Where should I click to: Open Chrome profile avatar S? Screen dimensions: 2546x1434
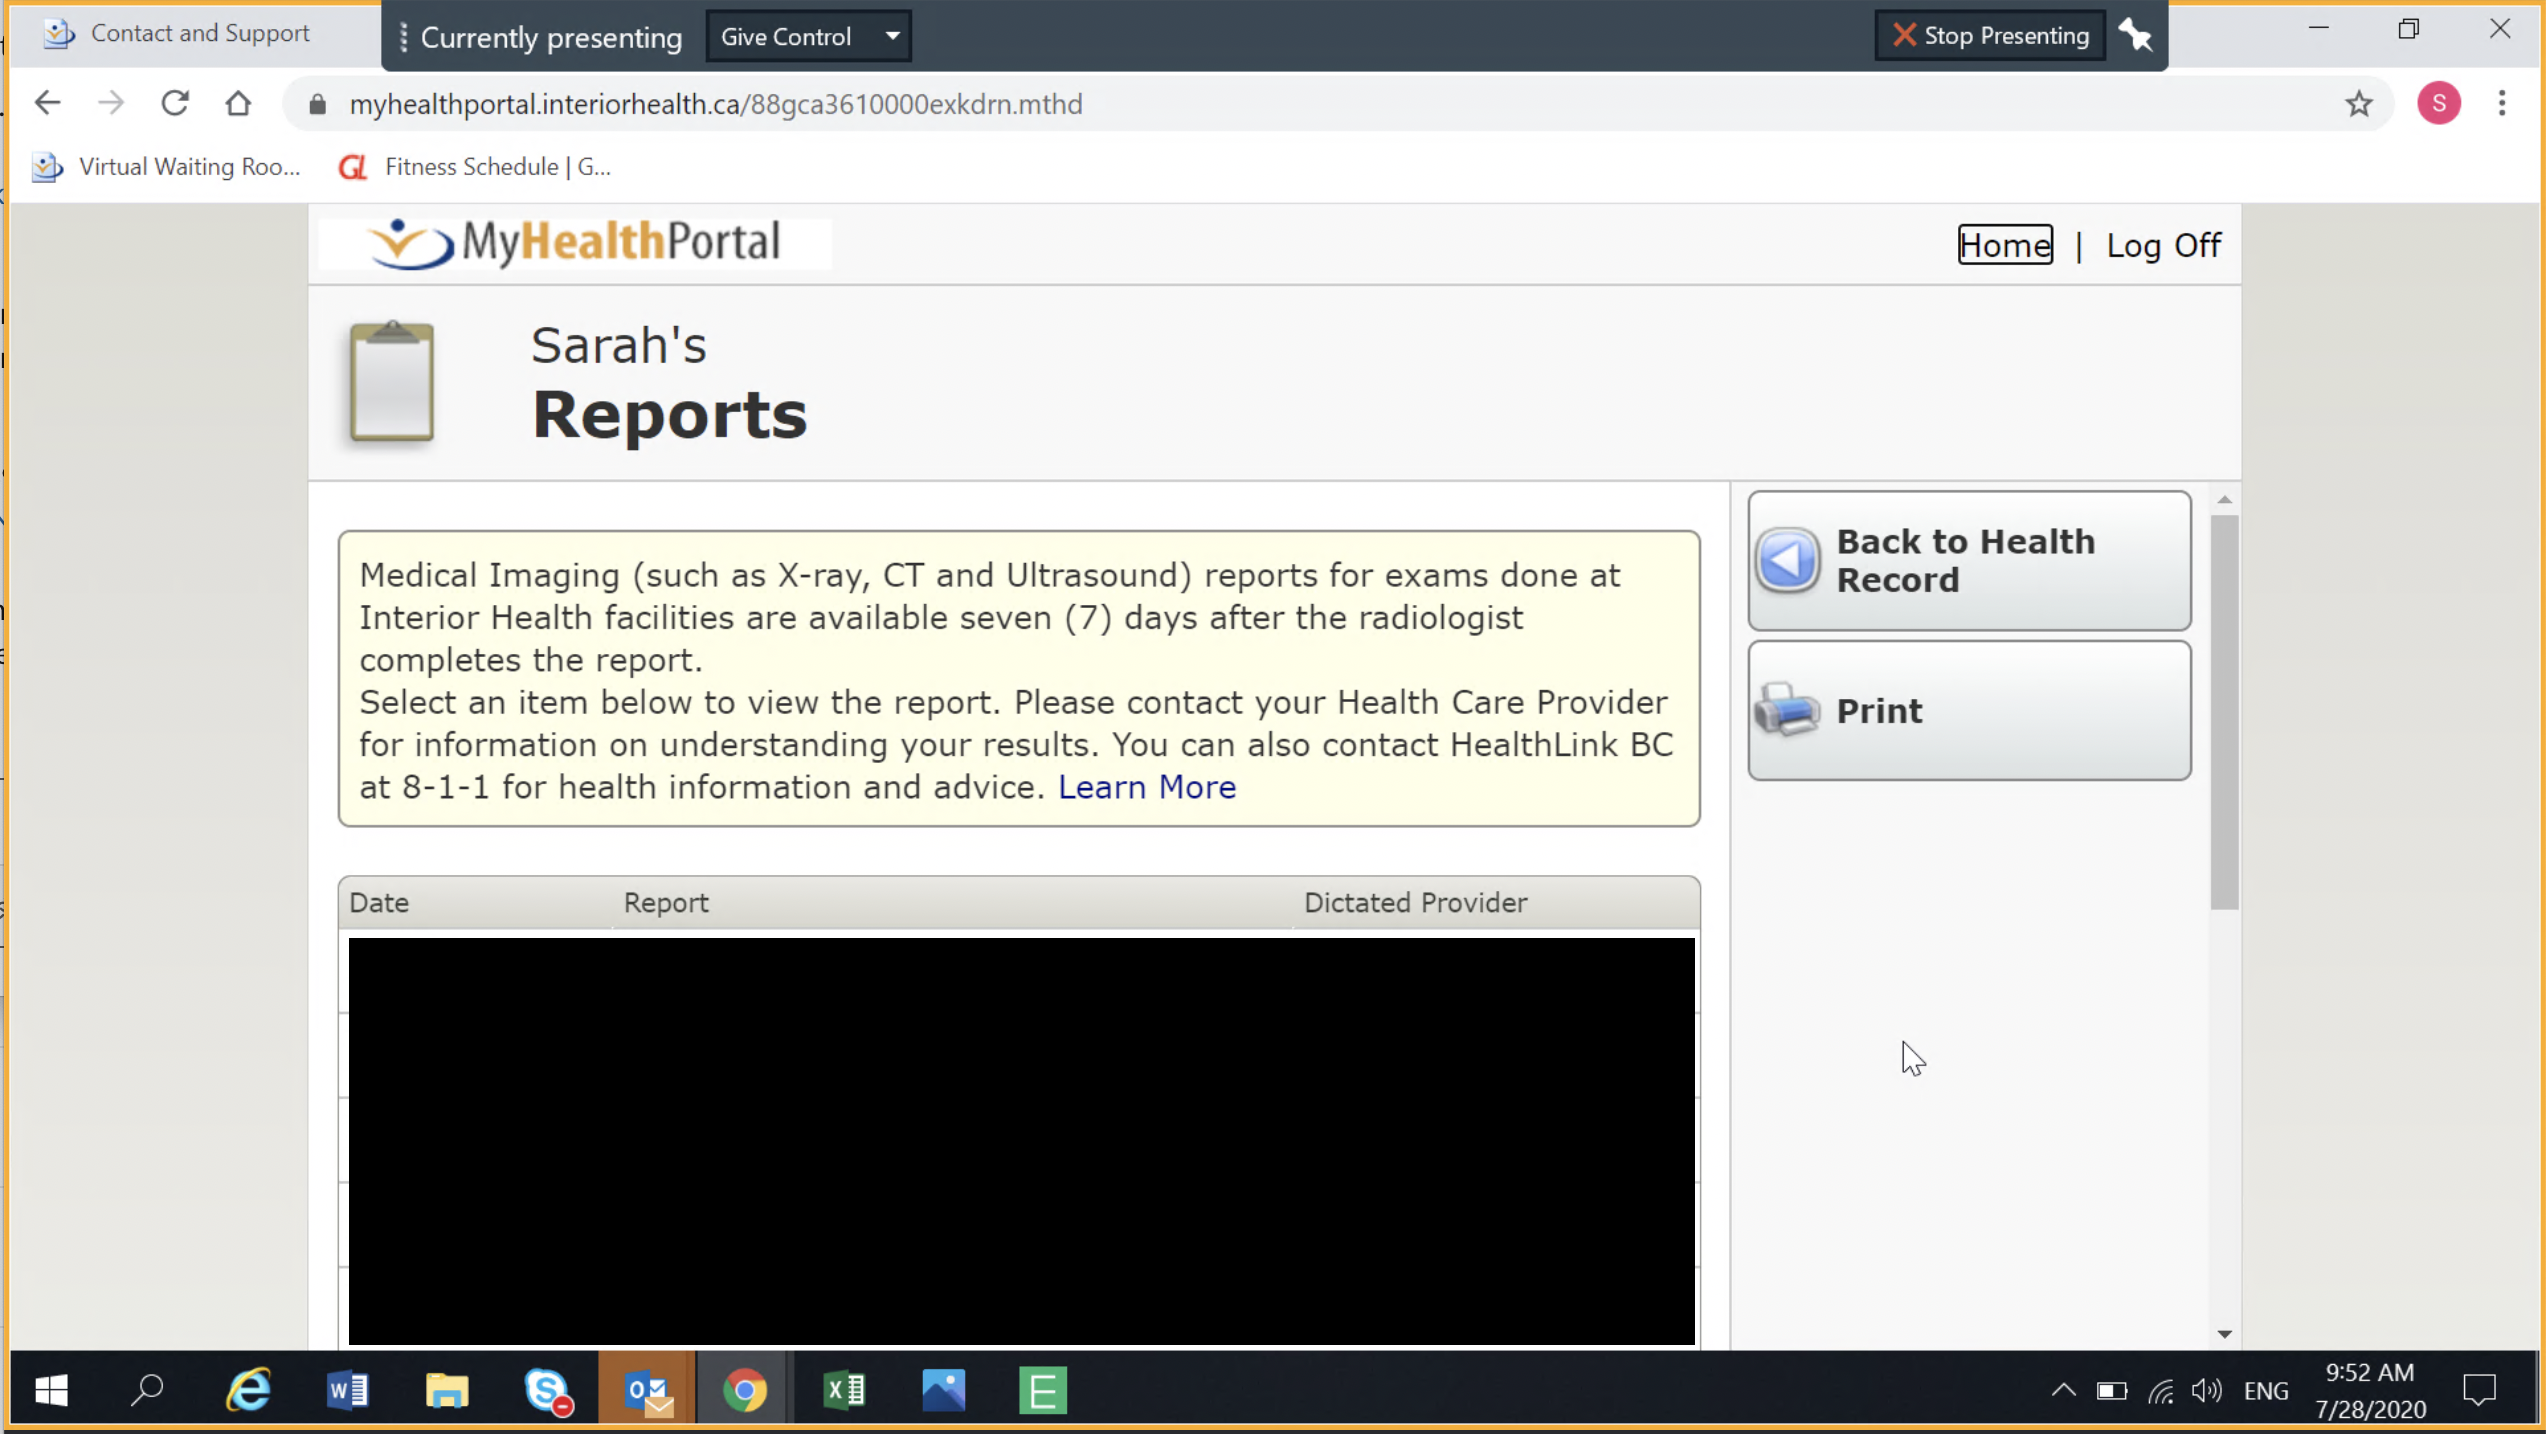coord(2438,104)
